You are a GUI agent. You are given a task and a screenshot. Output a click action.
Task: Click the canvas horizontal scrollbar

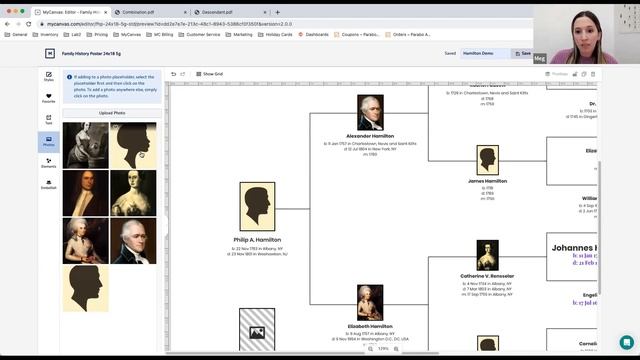[302, 353]
